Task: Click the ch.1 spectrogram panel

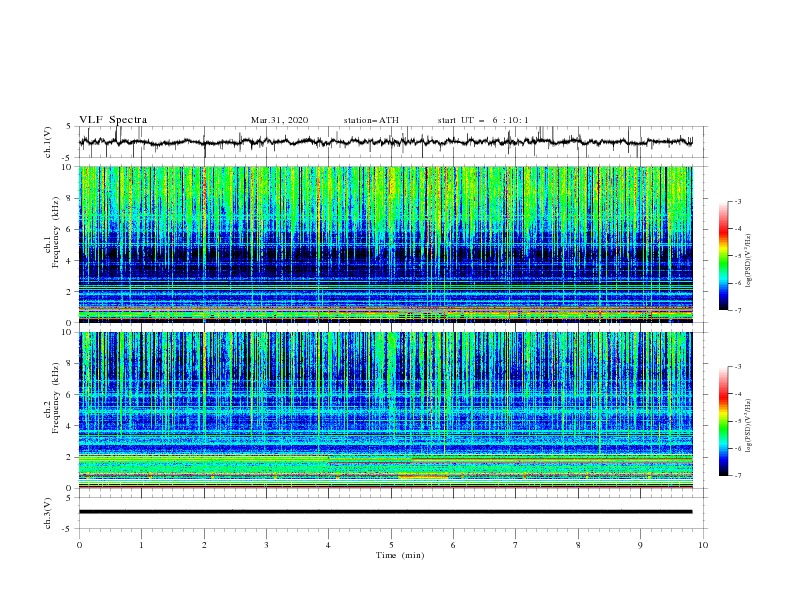Action: click(386, 244)
